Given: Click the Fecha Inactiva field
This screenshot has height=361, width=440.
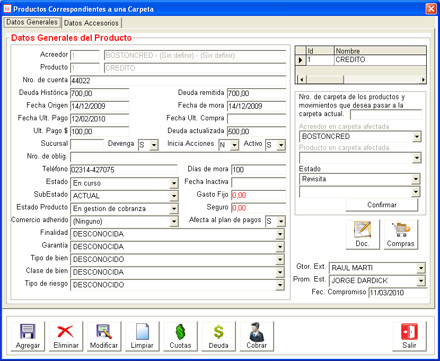Looking at the screenshot, I should click(259, 182).
